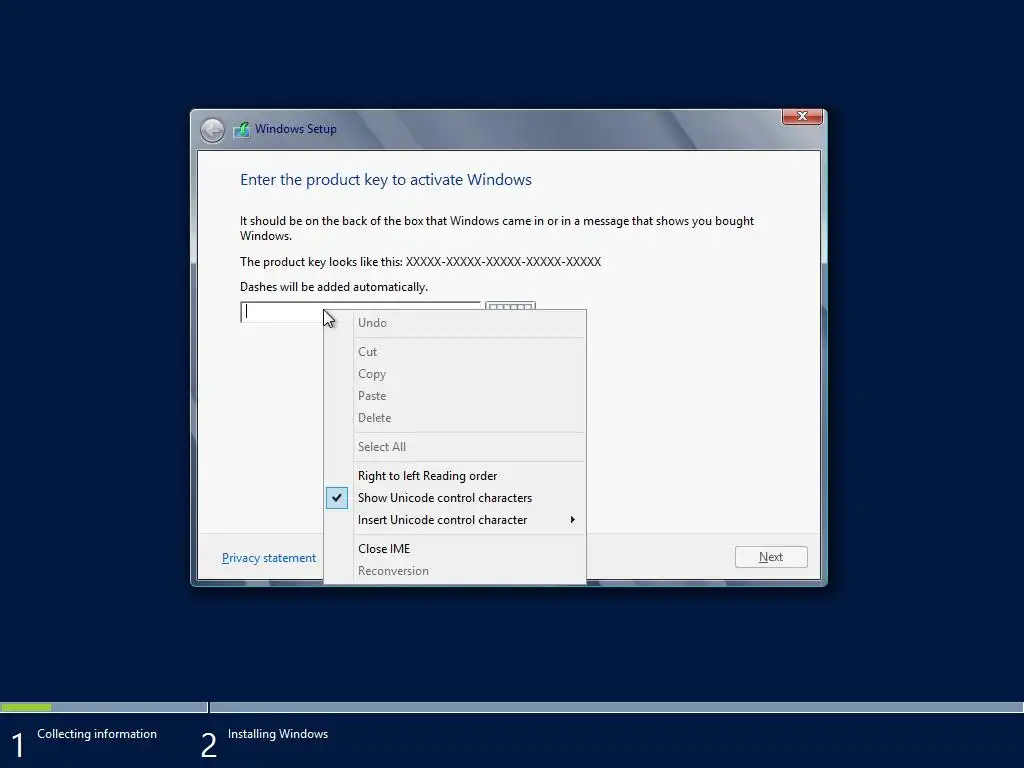This screenshot has width=1024, height=768.
Task: Click the Installing Windows step label
Action: pyautogui.click(x=278, y=734)
